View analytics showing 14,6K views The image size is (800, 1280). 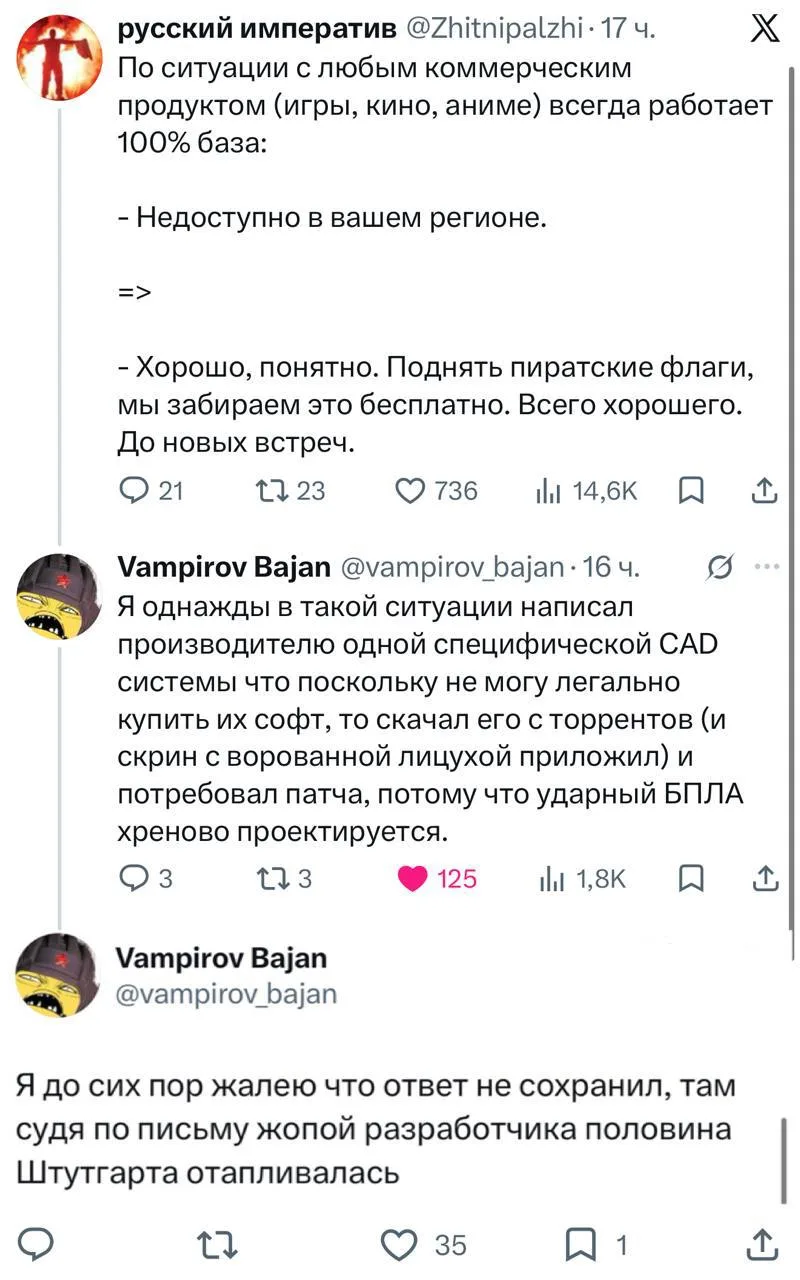[588, 490]
